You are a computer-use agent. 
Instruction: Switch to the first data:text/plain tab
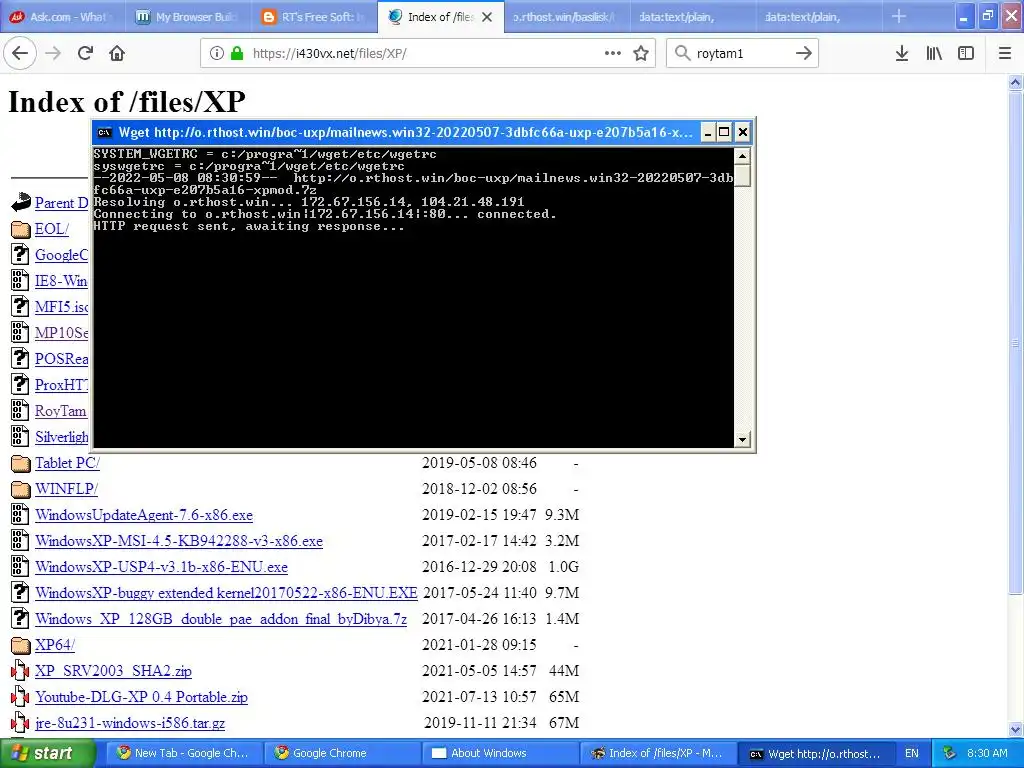point(692,17)
